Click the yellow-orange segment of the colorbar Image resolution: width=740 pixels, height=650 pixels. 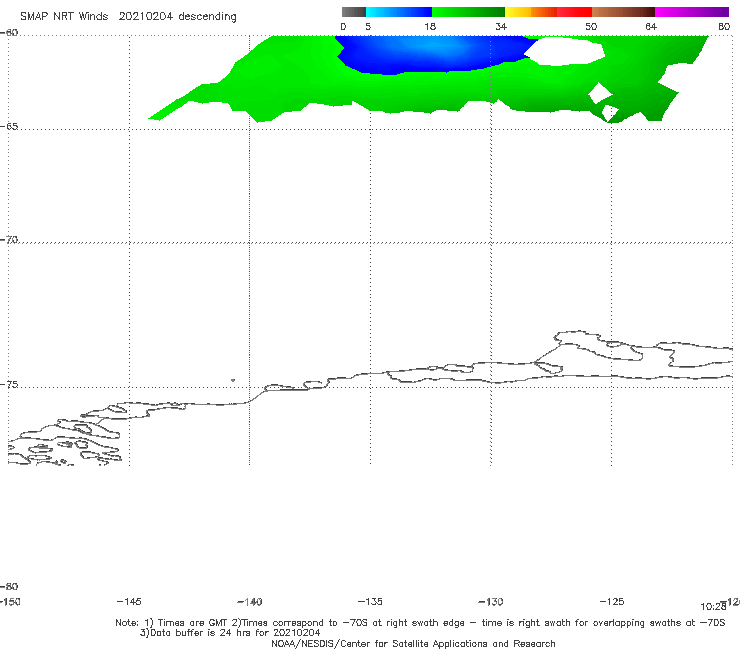point(530,12)
